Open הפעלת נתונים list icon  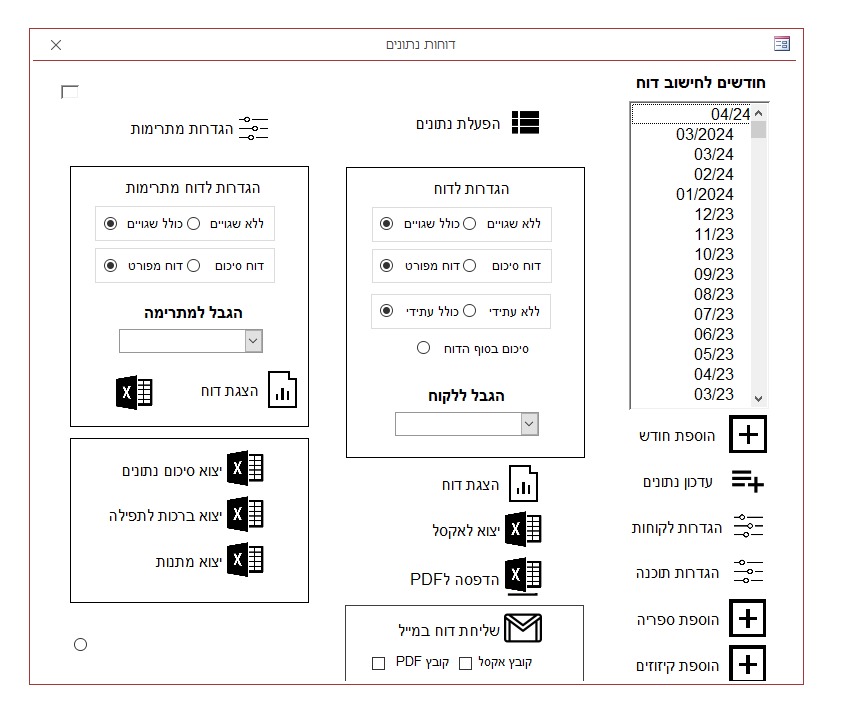(525, 122)
